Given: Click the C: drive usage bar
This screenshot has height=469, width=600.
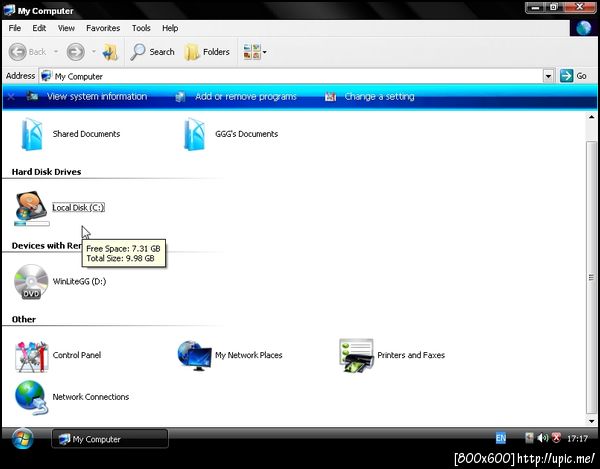Looking at the screenshot, I should click(x=32, y=223).
